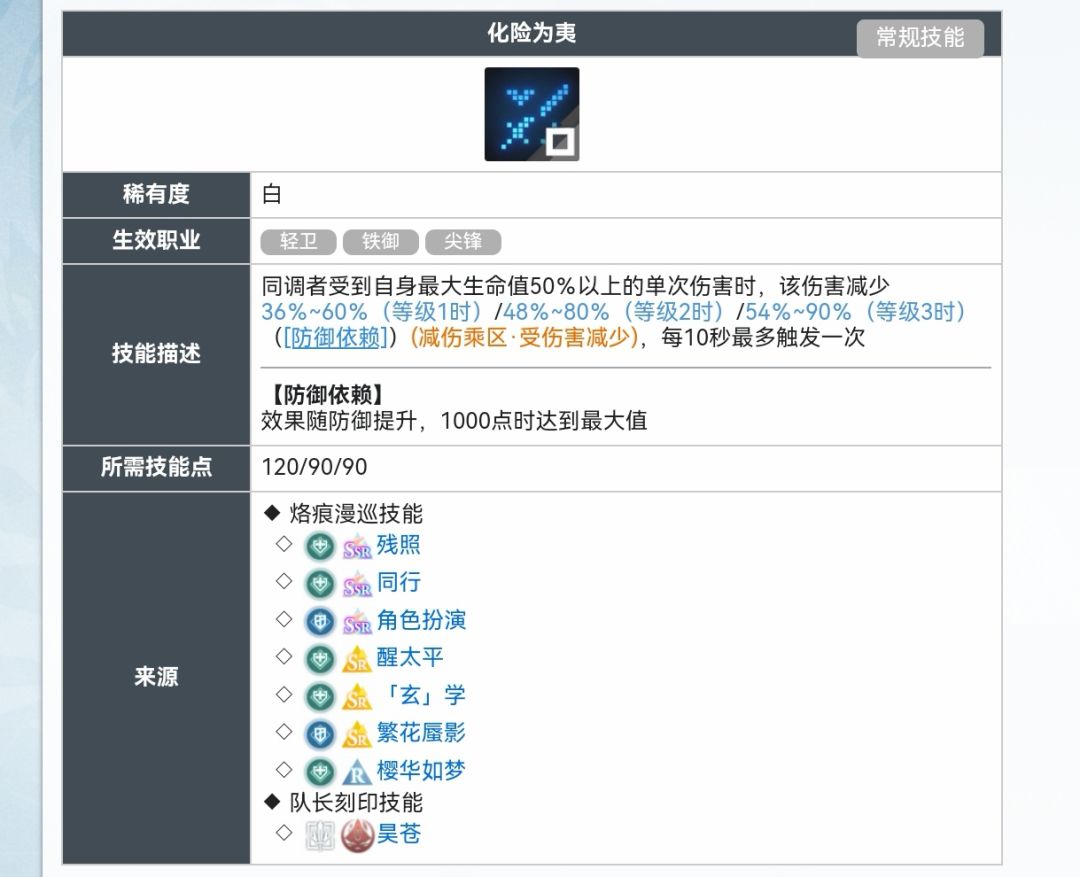
Task: Click the green type icon beside 醒太平
Action: click(320, 659)
